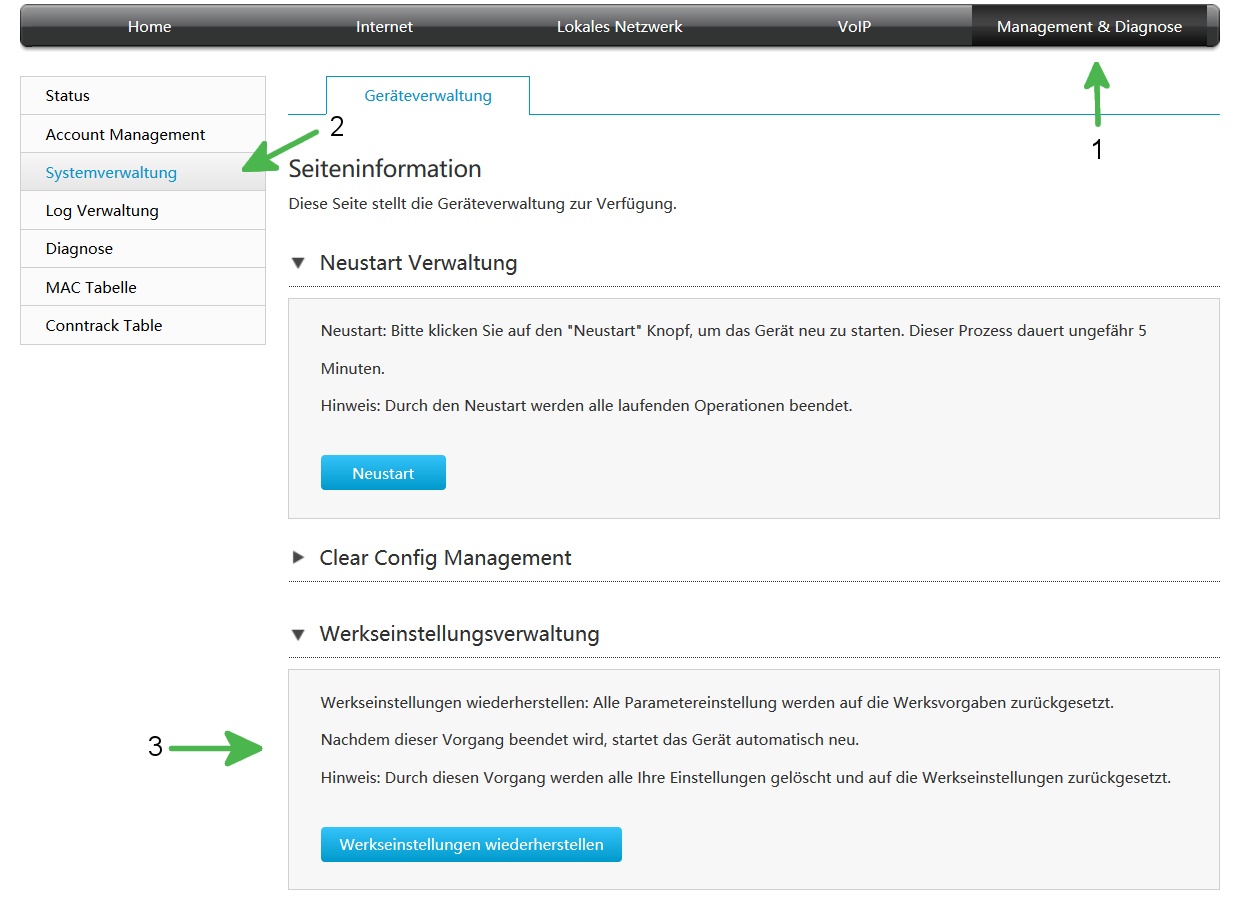Open Conntrack Table from sidebar
Viewport: 1238px width, 905px height.
[104, 325]
